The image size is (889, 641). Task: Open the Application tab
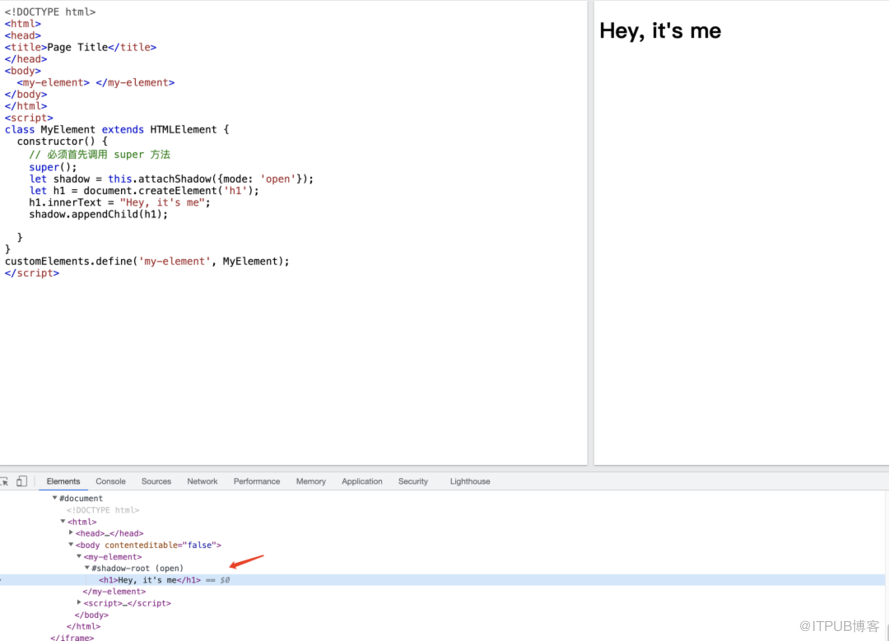pos(362,481)
